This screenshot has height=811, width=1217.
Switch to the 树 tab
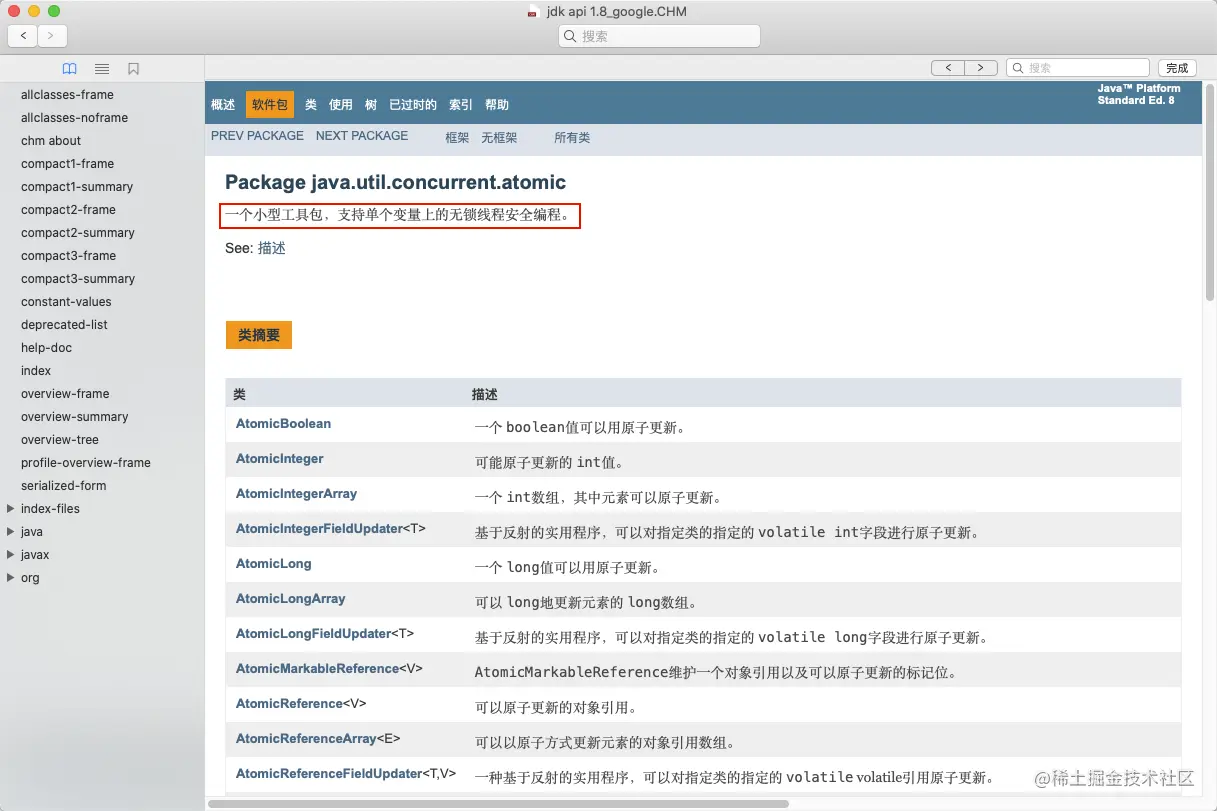click(x=370, y=104)
